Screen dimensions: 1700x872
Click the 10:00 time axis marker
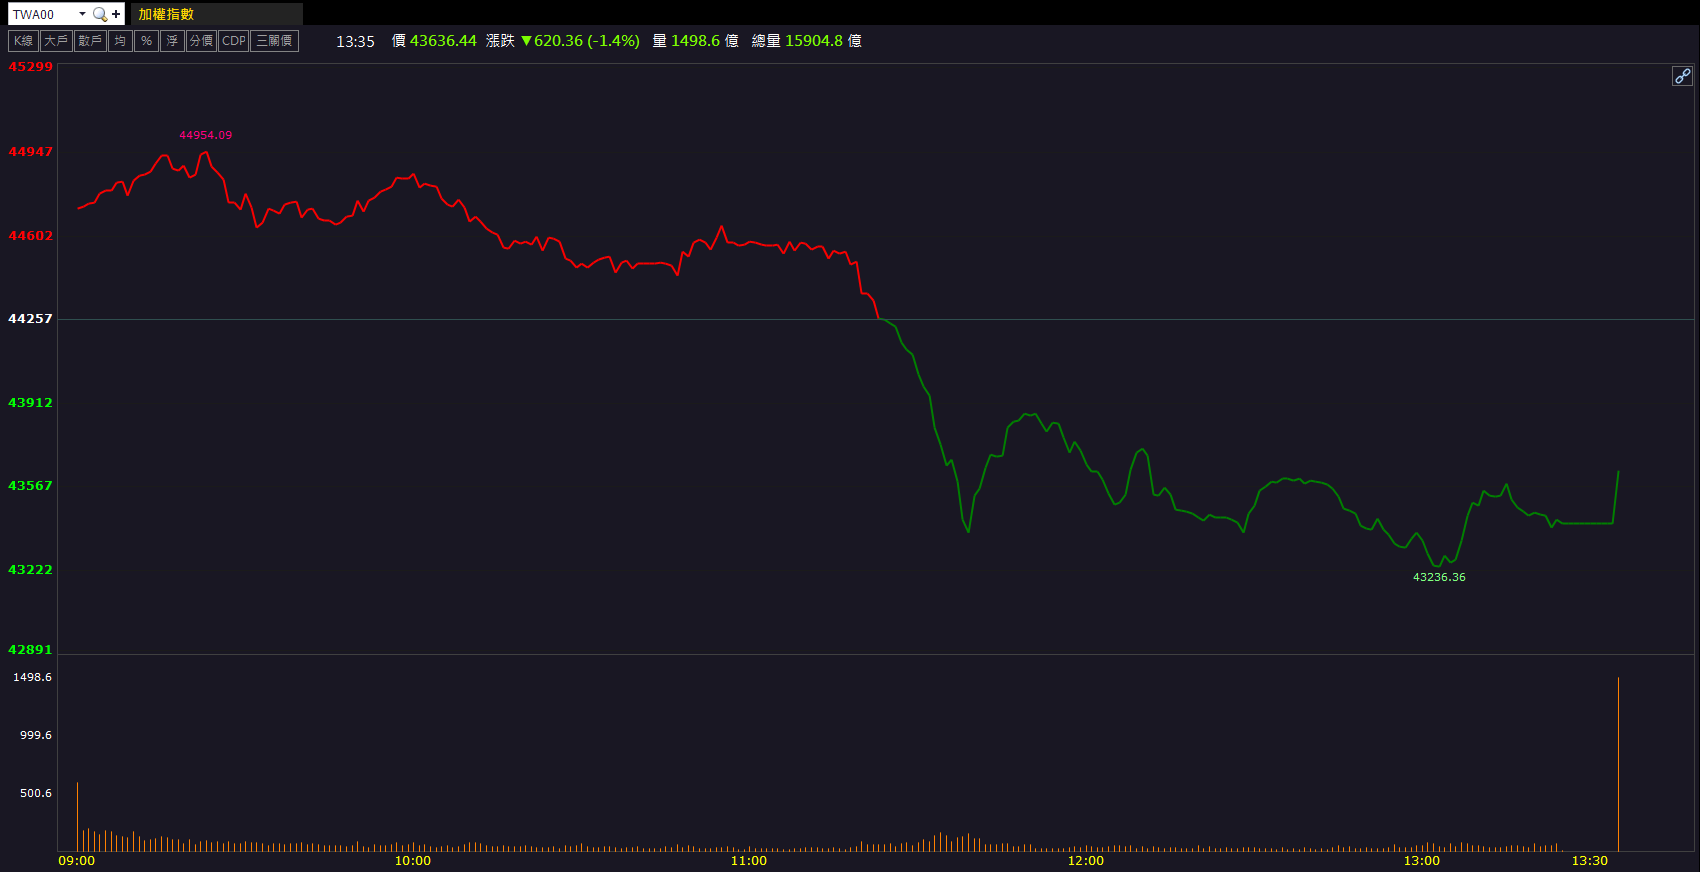(413, 861)
